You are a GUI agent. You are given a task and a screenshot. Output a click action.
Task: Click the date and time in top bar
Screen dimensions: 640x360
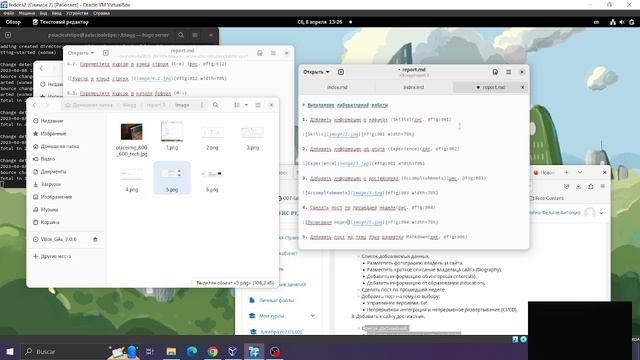pyautogui.click(x=320, y=22)
